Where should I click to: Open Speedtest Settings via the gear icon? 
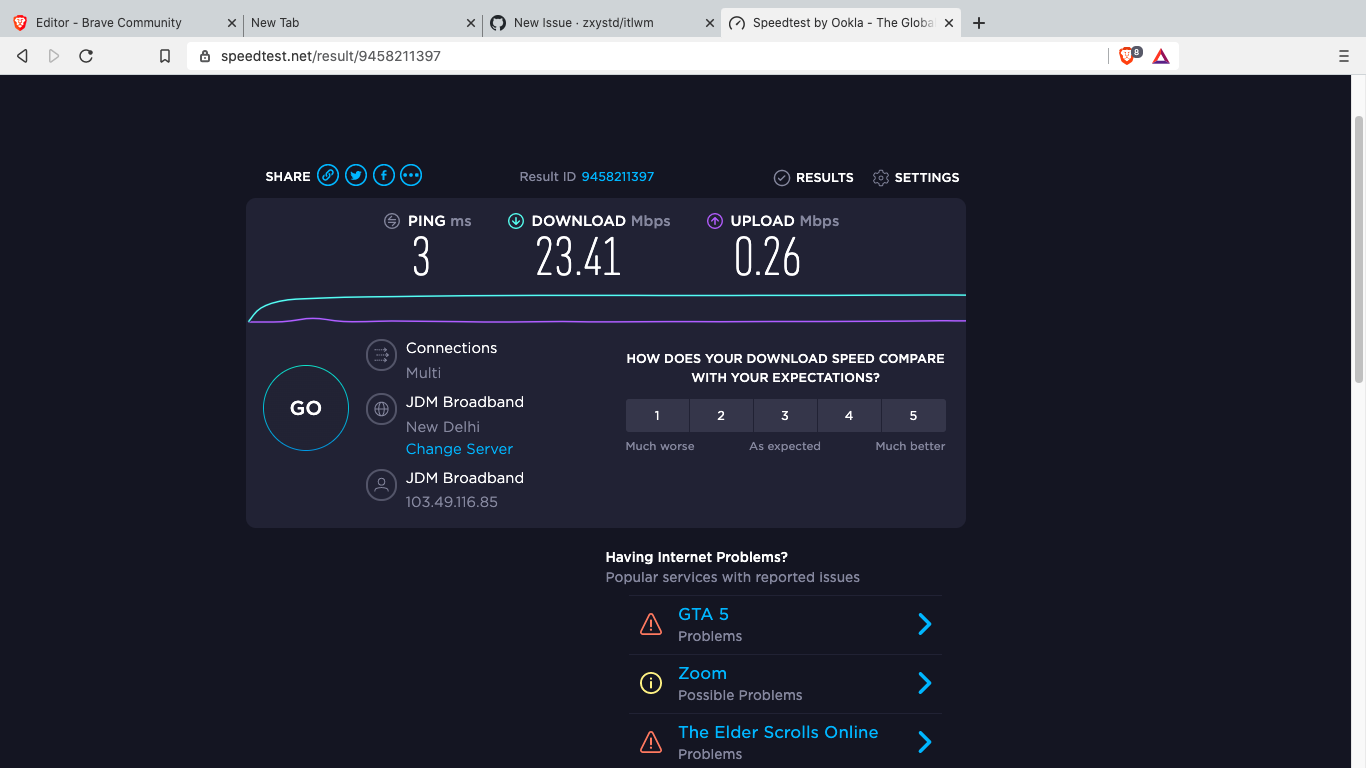point(881,177)
